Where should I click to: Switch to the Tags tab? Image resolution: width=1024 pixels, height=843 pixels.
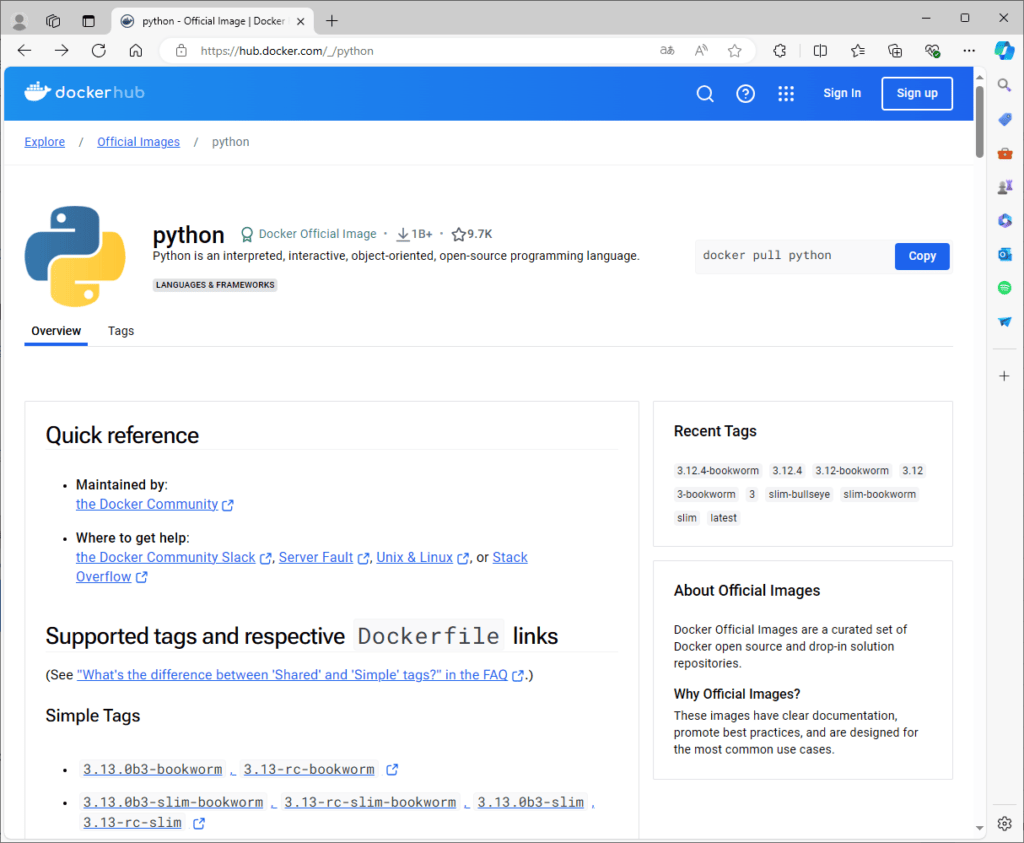121,331
